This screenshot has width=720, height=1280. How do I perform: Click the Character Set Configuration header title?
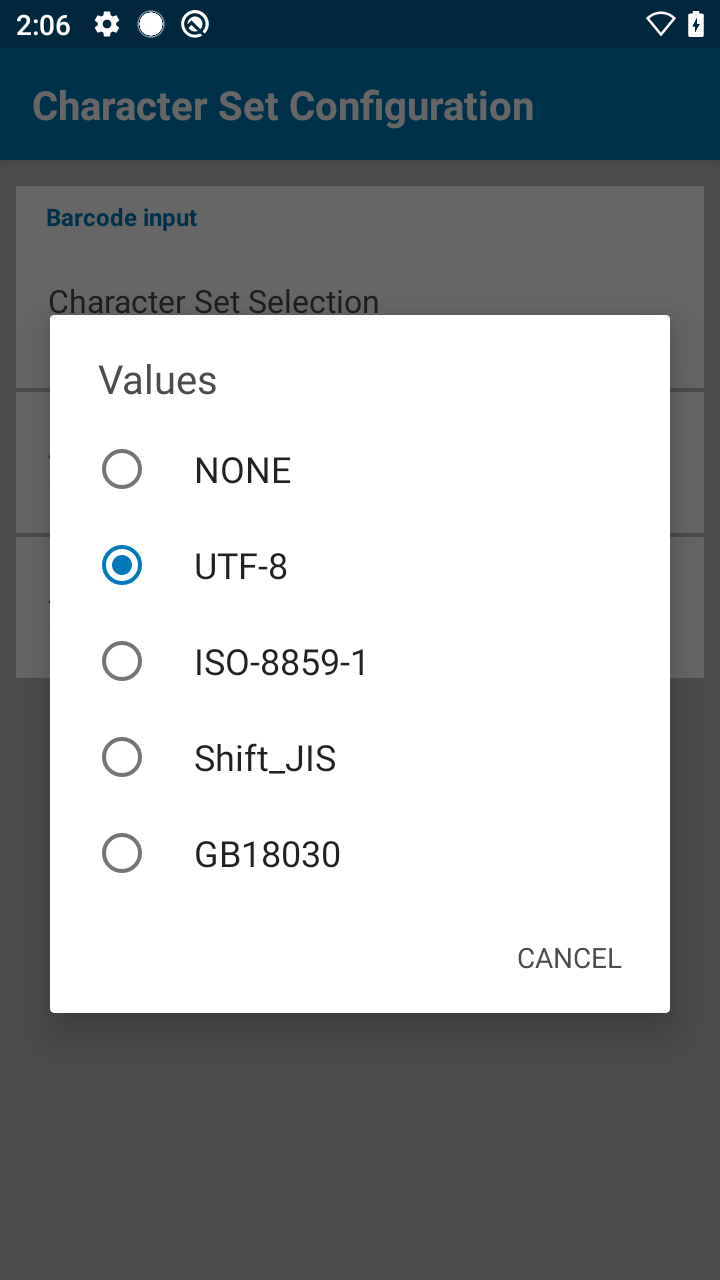click(283, 106)
